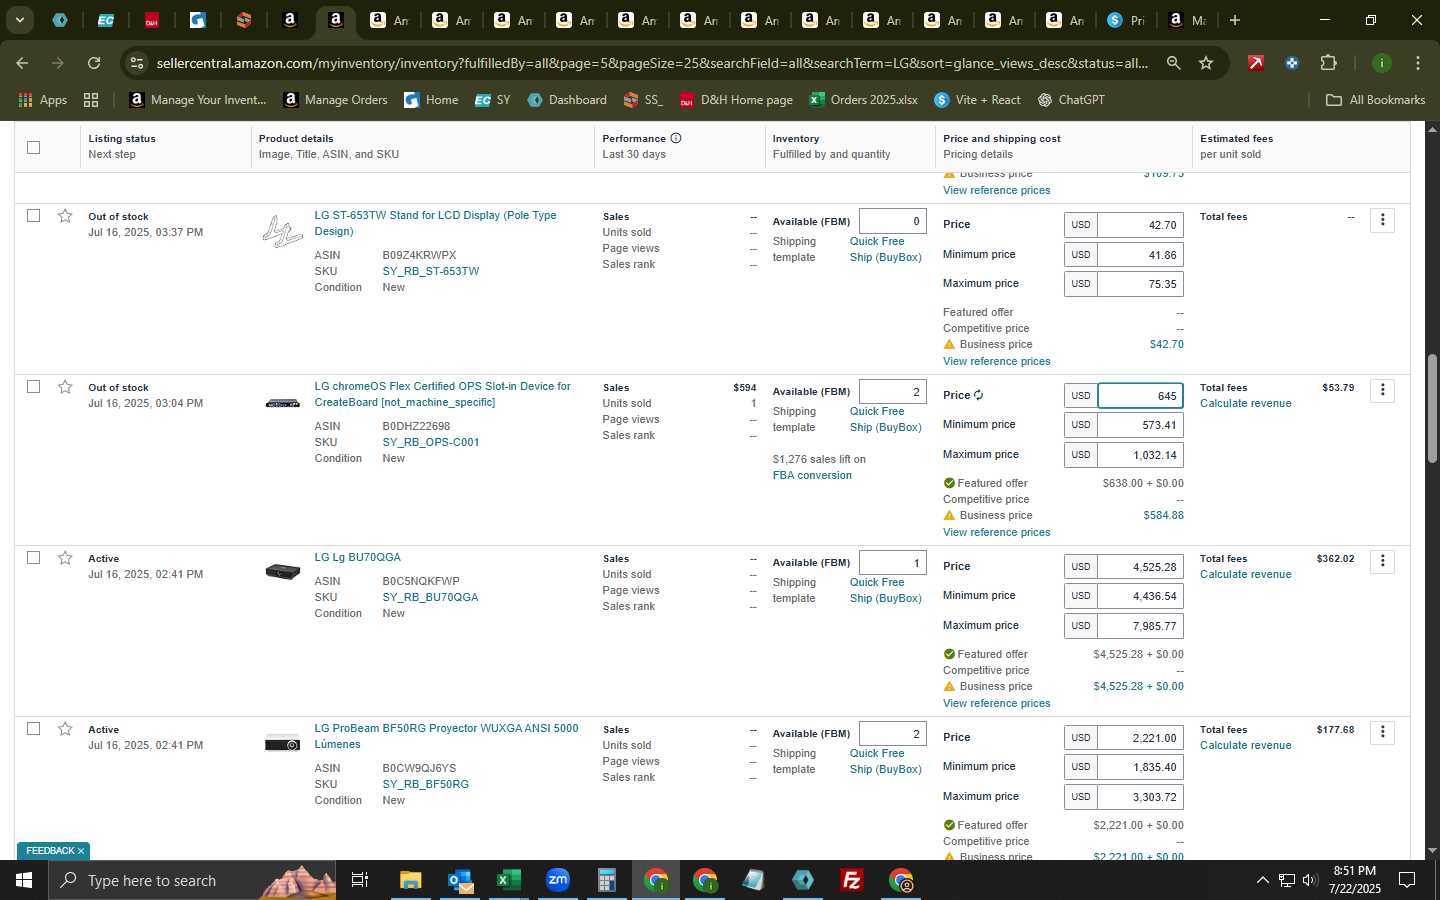
Task: Edit the 645 price field
Action: pos(1140,396)
